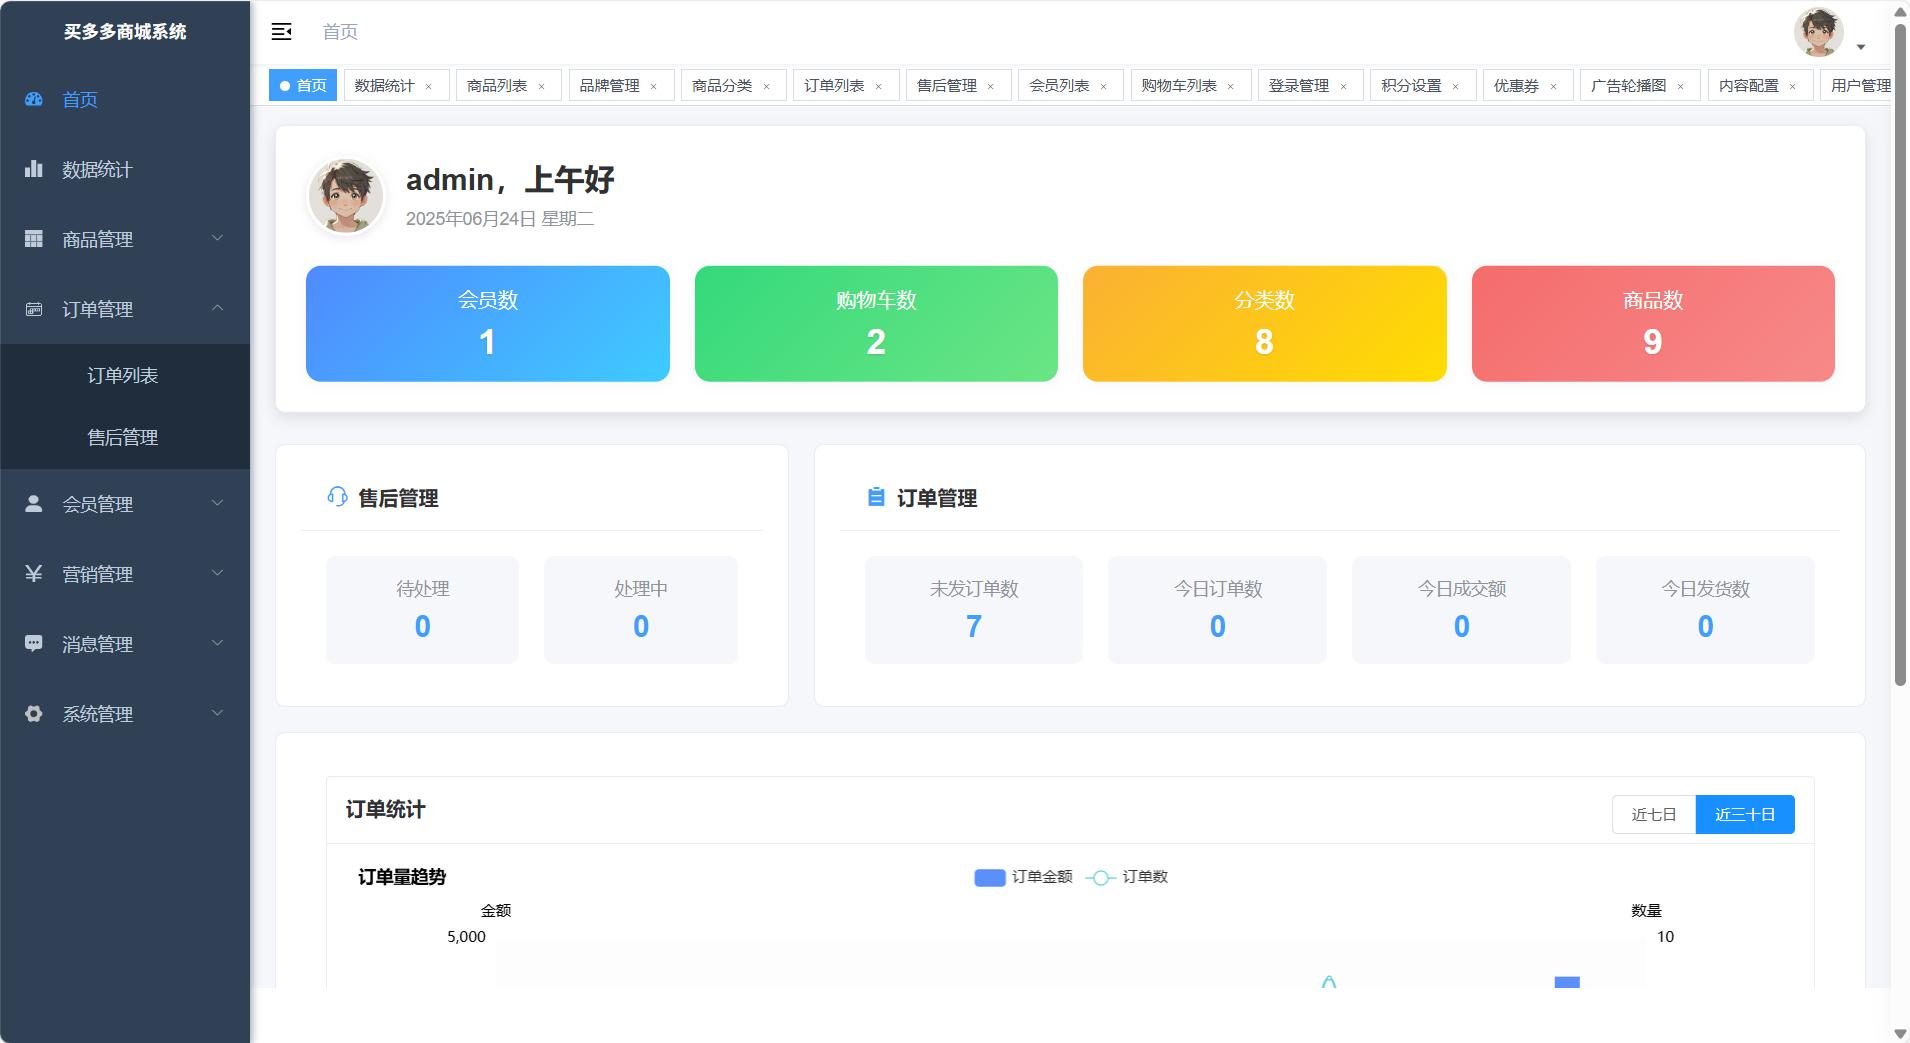
Task: Click the 营销管理 yen icon
Action: pyautogui.click(x=34, y=574)
